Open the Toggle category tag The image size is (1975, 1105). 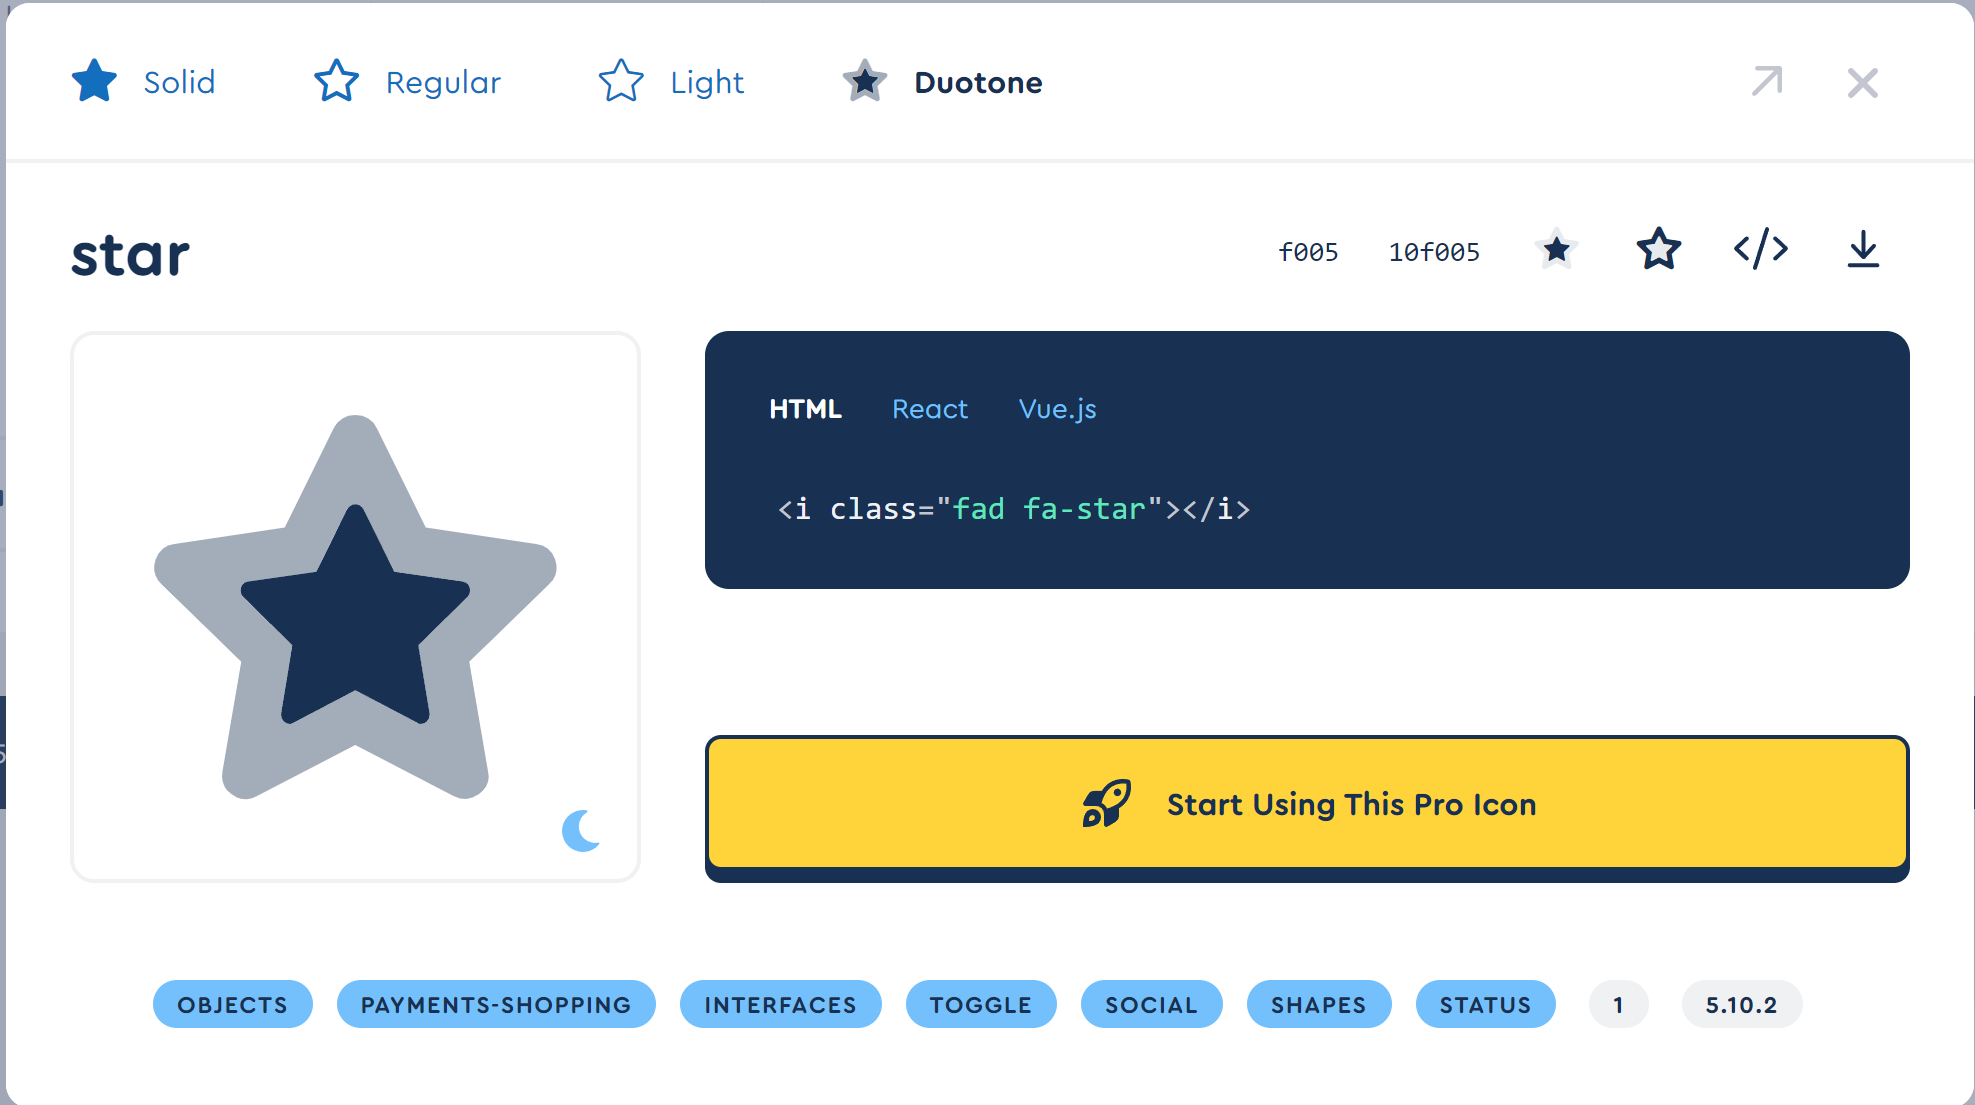click(980, 1004)
